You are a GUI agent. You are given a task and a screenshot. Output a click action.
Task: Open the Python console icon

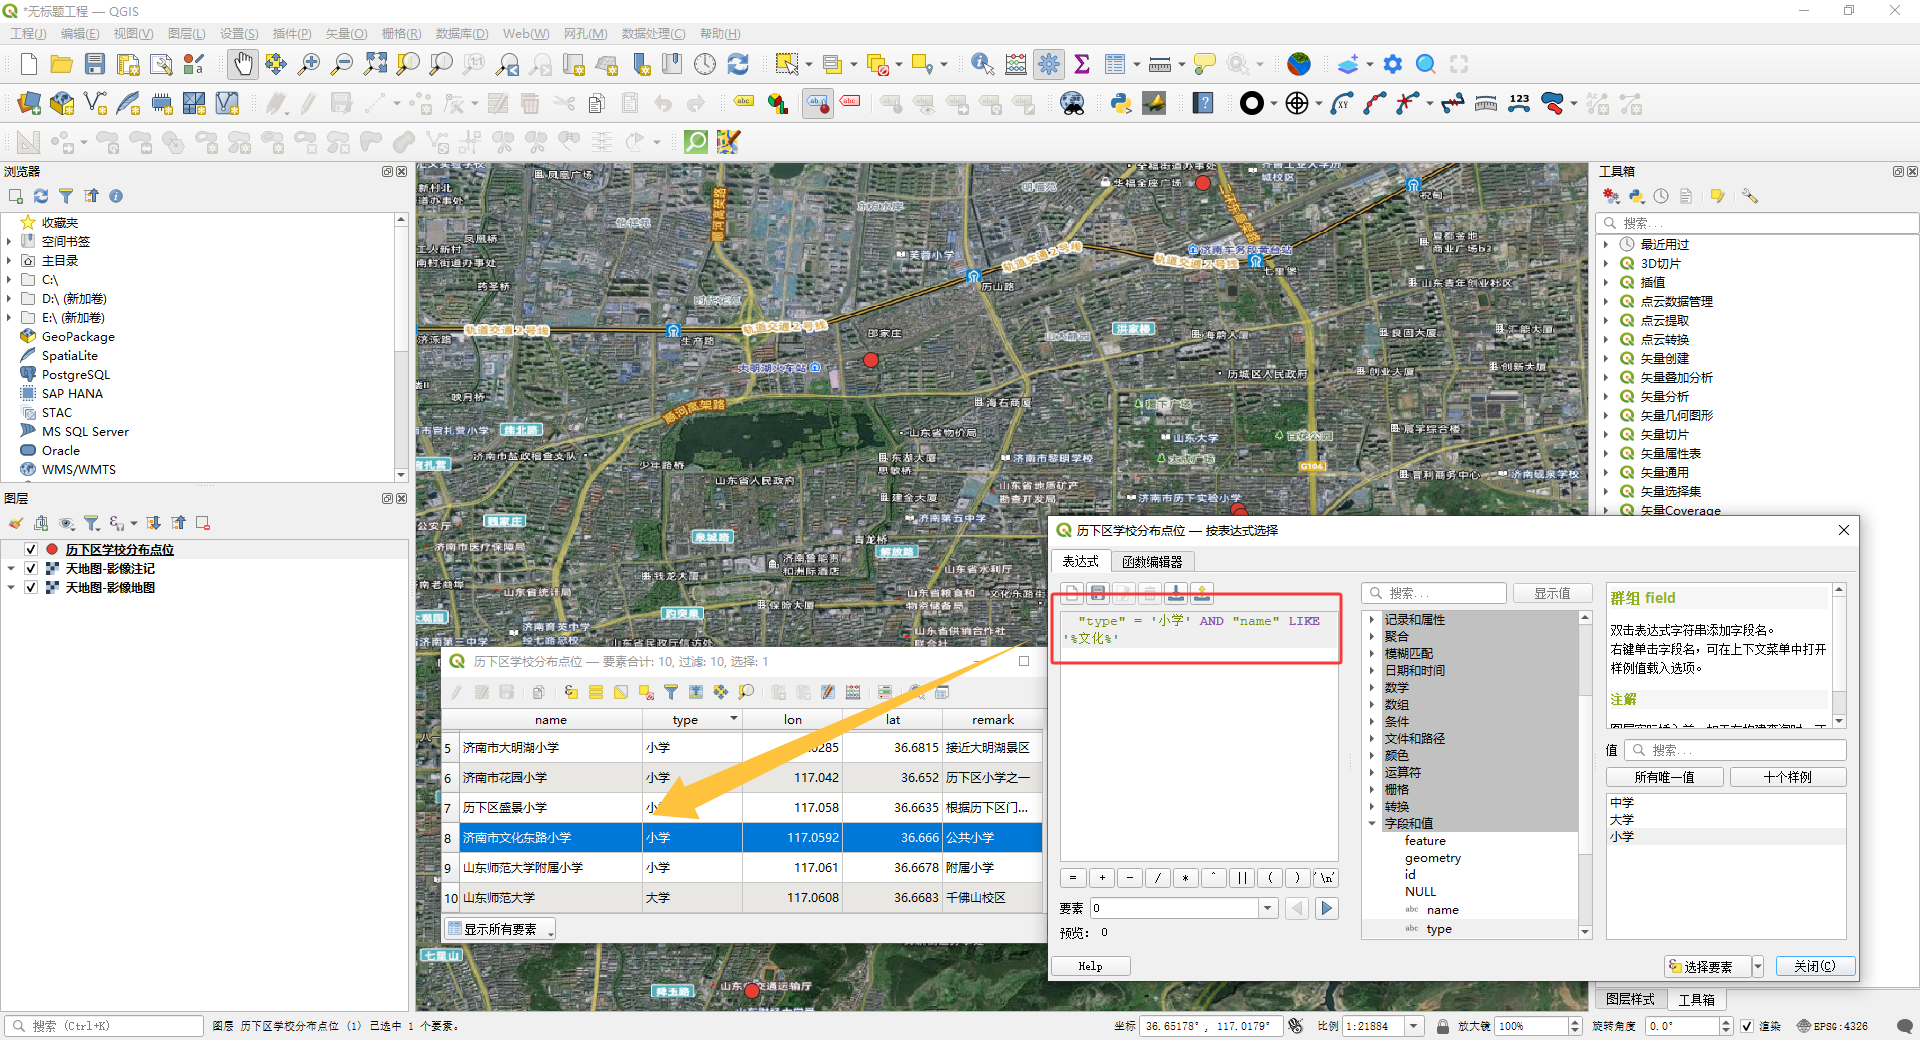point(1121,103)
